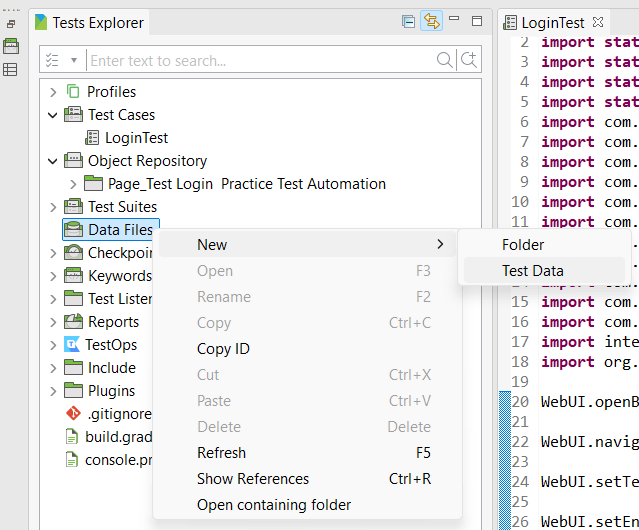Image resolution: width=639 pixels, height=530 pixels.
Task: Select the Test Suites label
Action: [x=123, y=207]
